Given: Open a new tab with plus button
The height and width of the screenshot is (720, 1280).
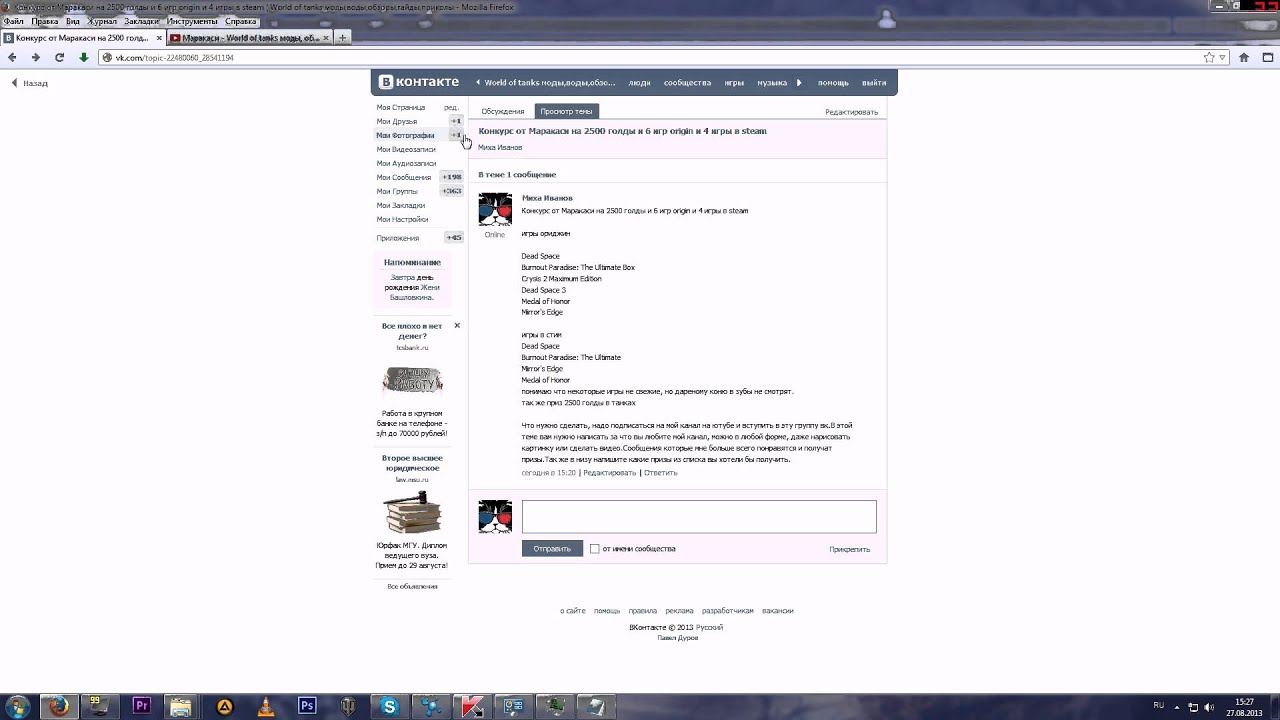Looking at the screenshot, I should click(x=342, y=38).
